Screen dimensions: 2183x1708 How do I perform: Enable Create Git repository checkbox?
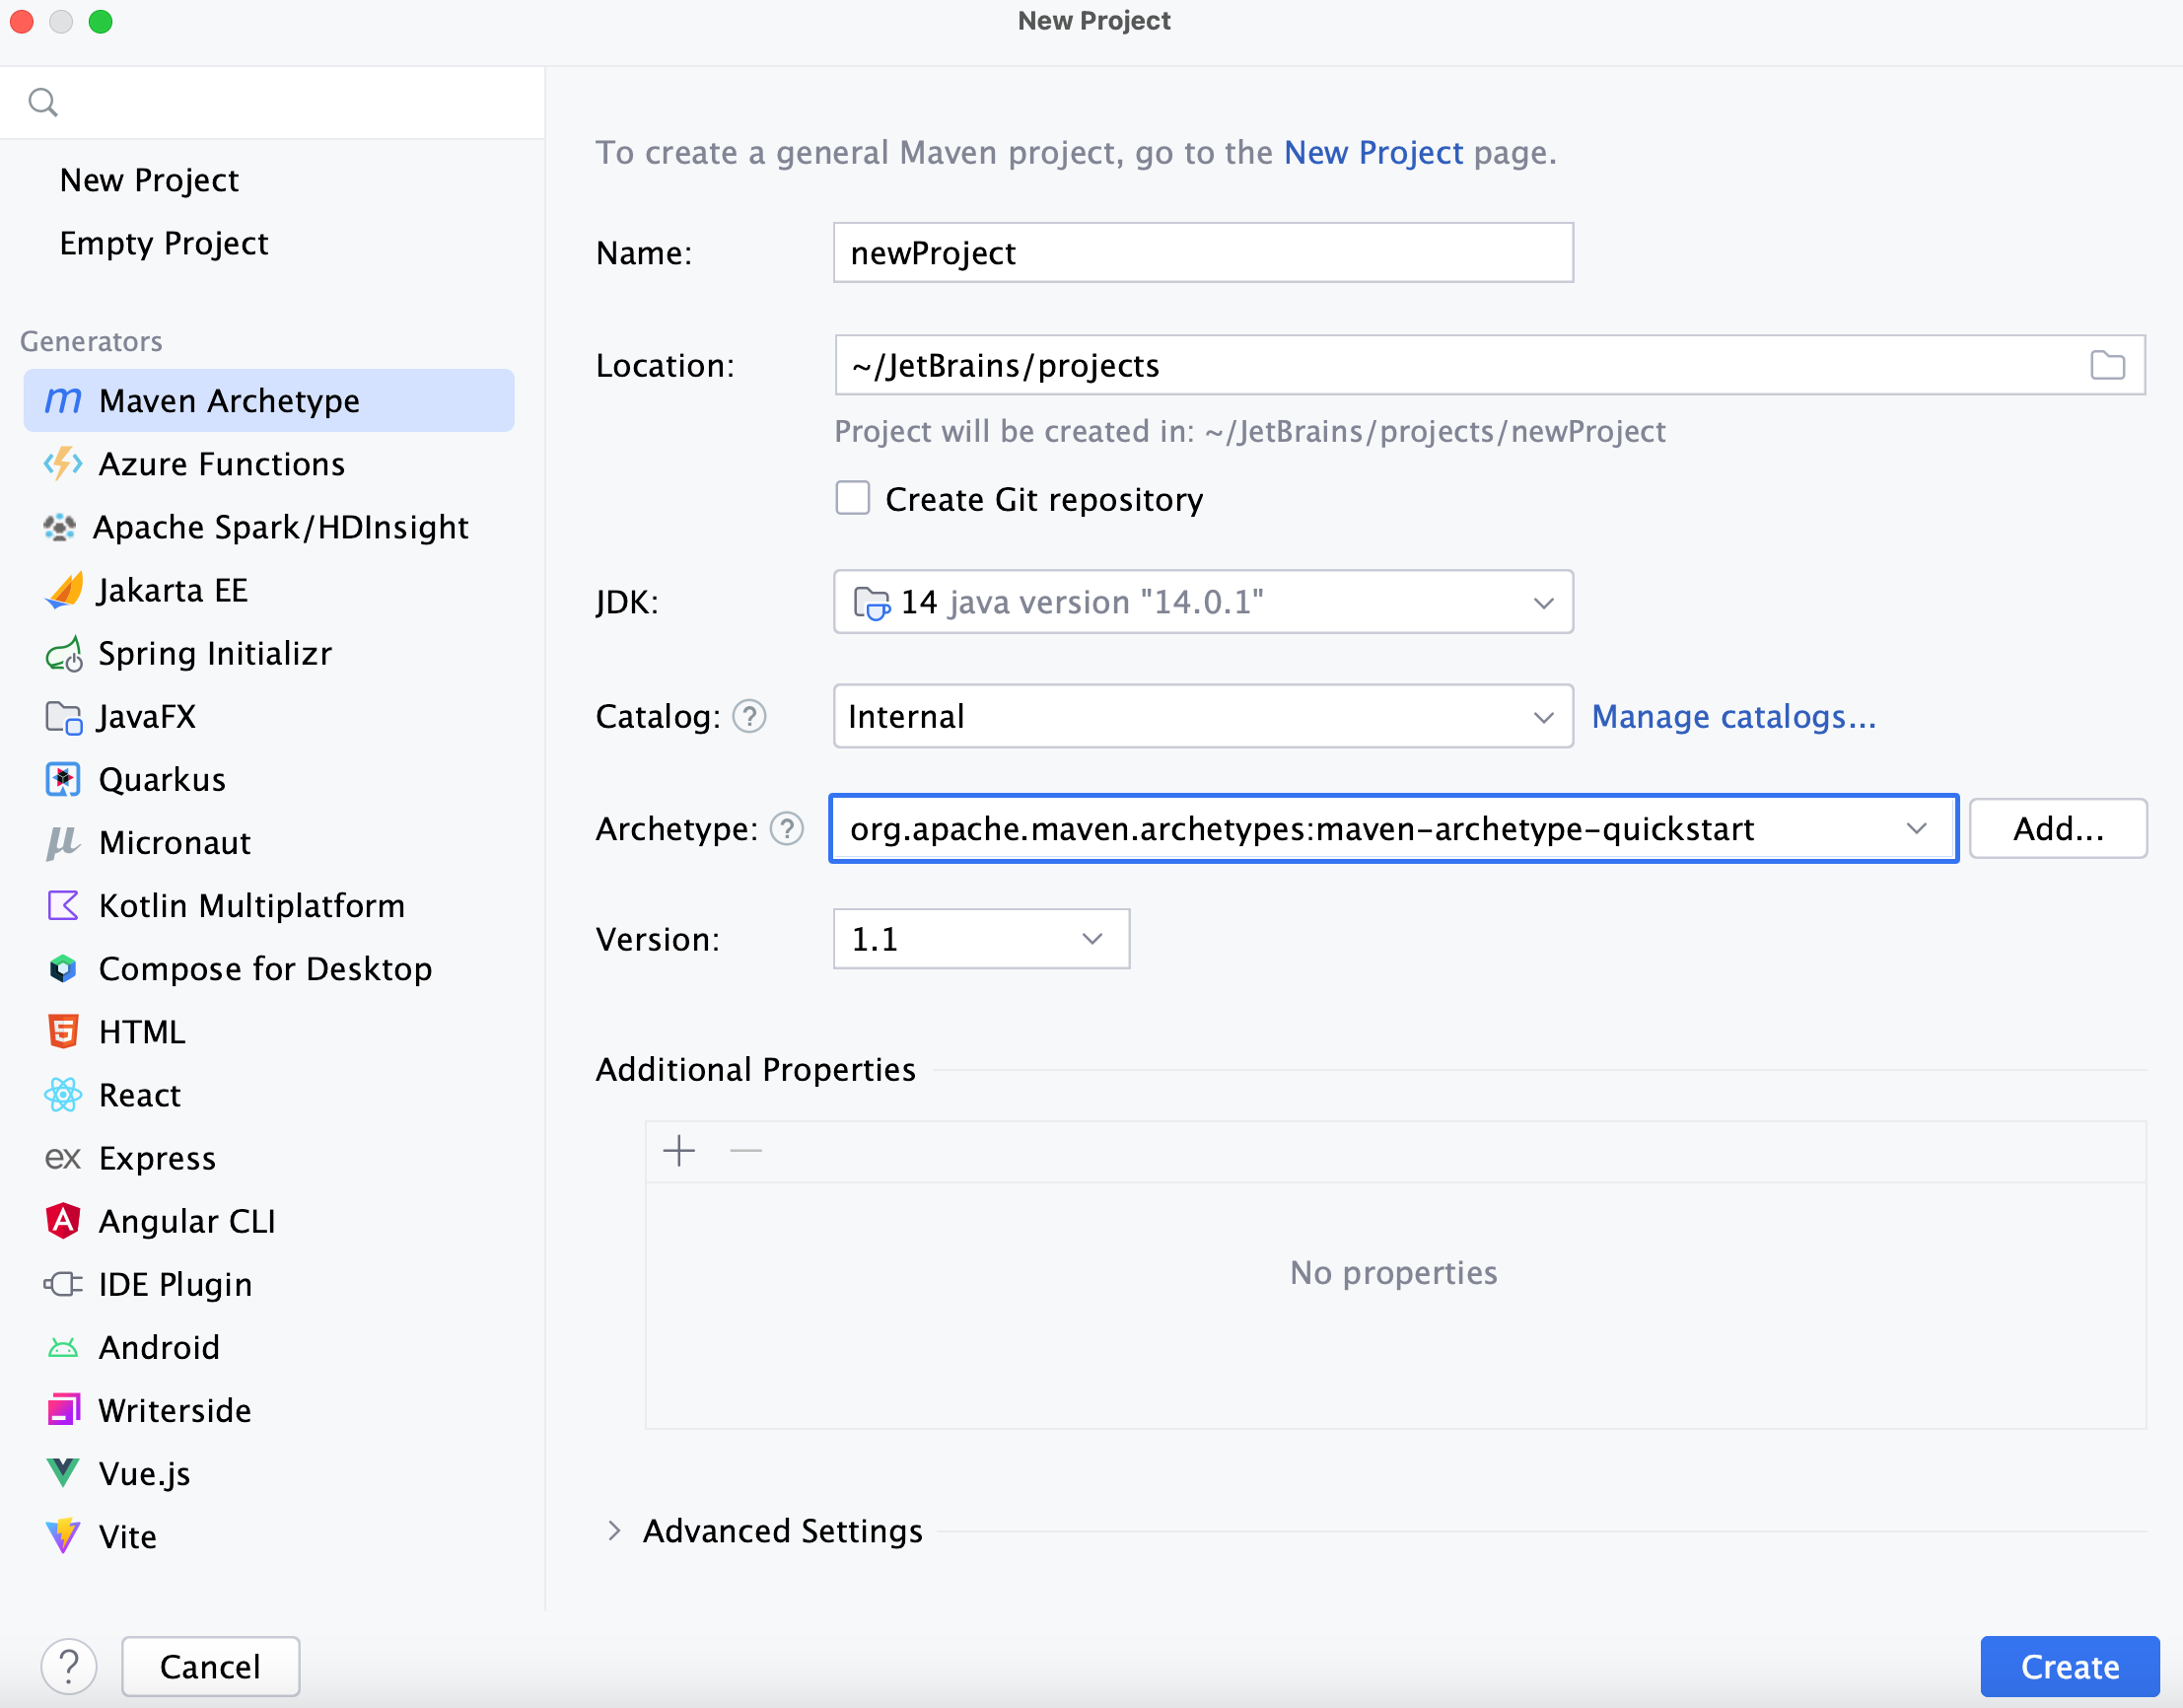(852, 498)
